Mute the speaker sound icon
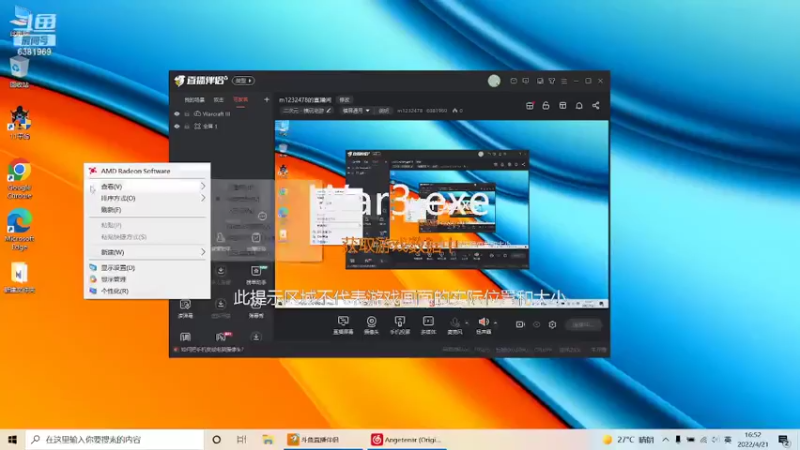800x450 pixels. point(483,324)
